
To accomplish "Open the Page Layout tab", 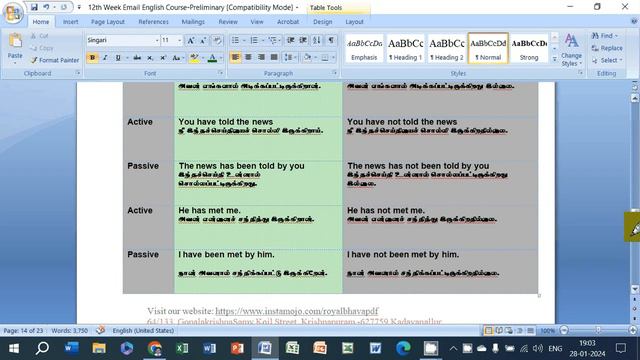I will pos(108,22).
